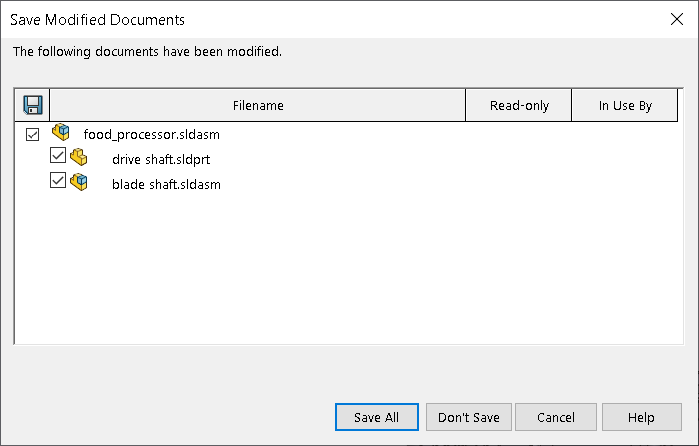Click the In Use By column header
The height and width of the screenshot is (446, 699).
(x=625, y=105)
